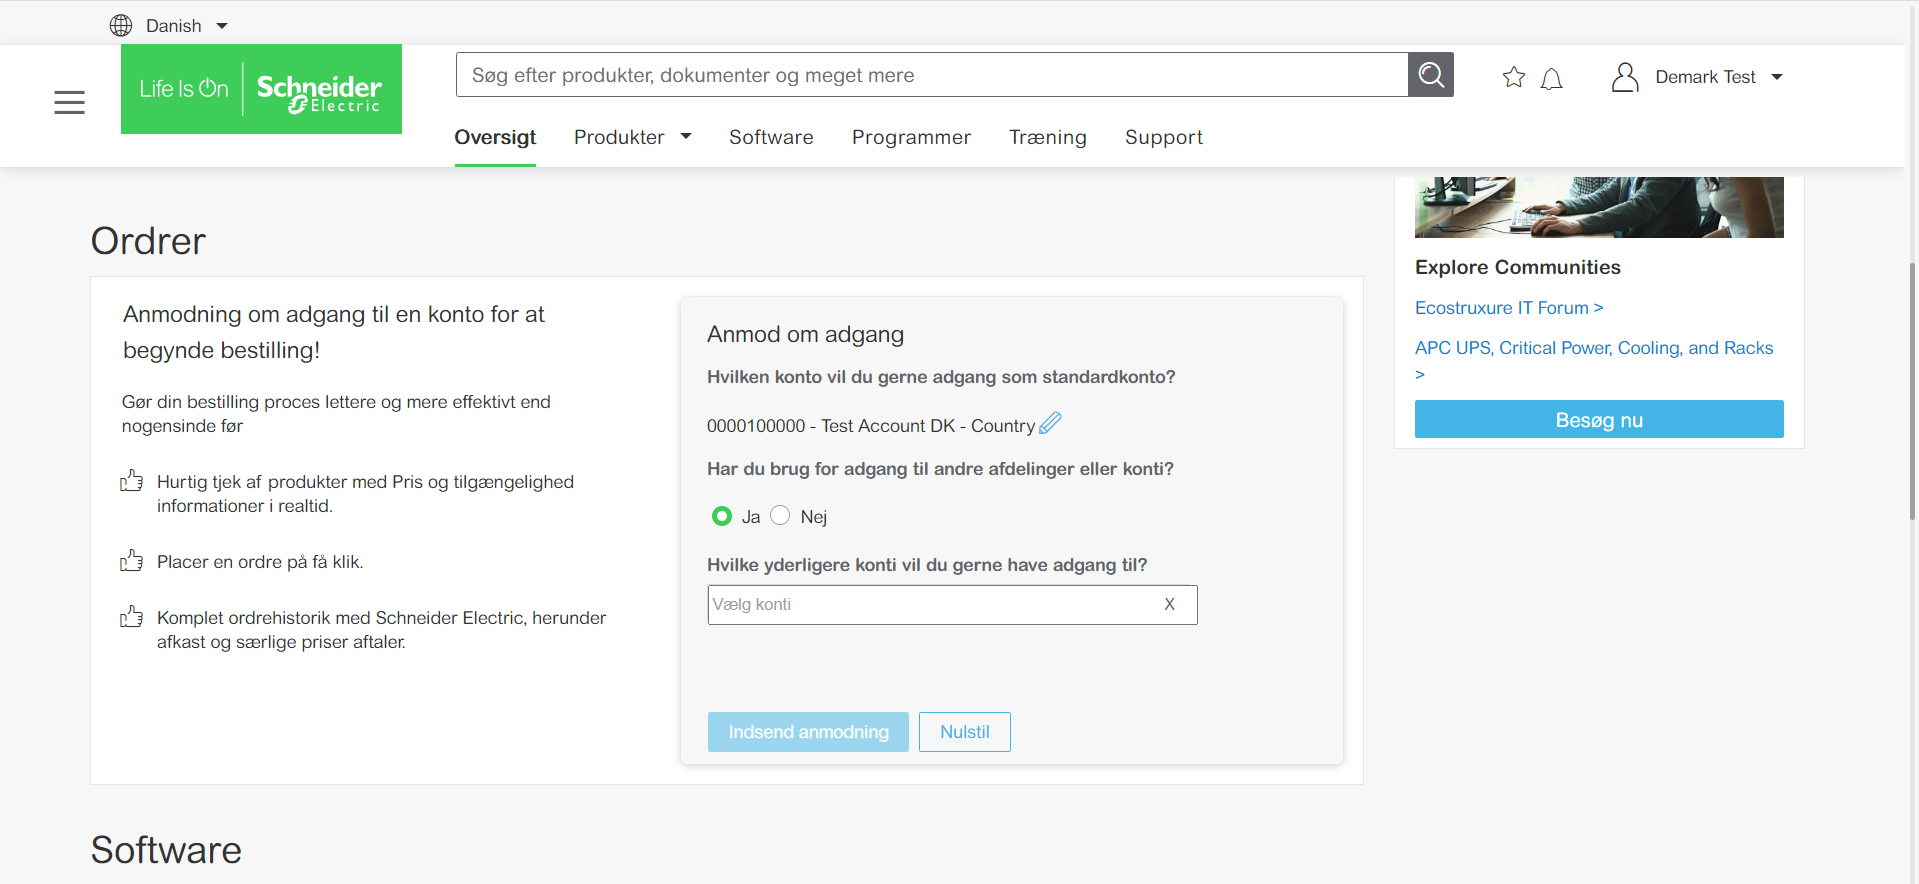Open the Træning menu item
Screen dimensions: 1919x884
coord(1047,137)
